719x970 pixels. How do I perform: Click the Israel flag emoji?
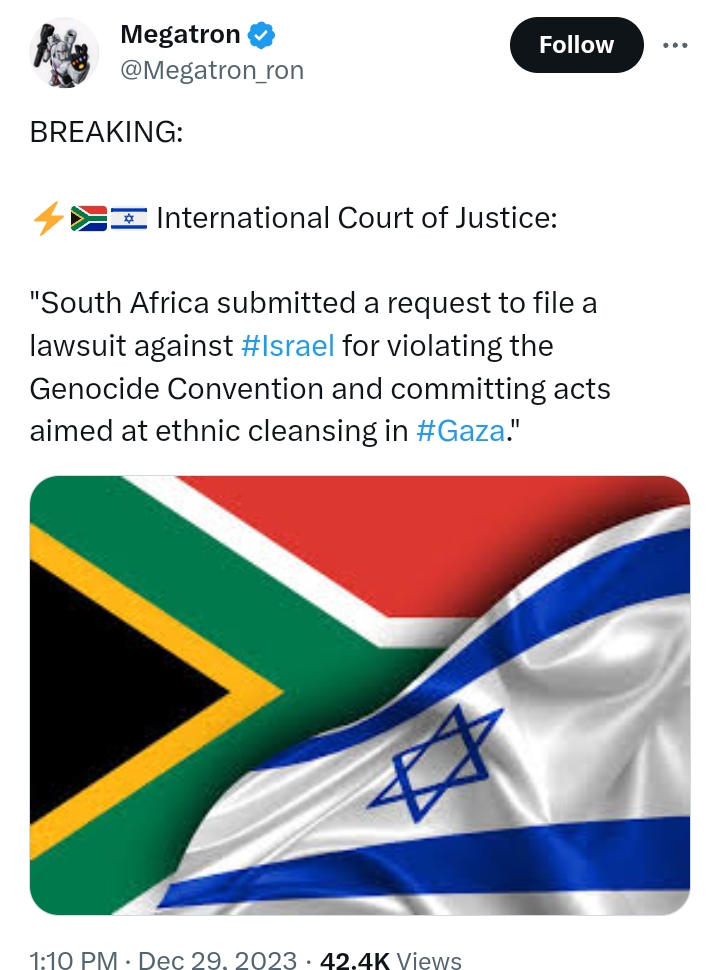point(129,218)
